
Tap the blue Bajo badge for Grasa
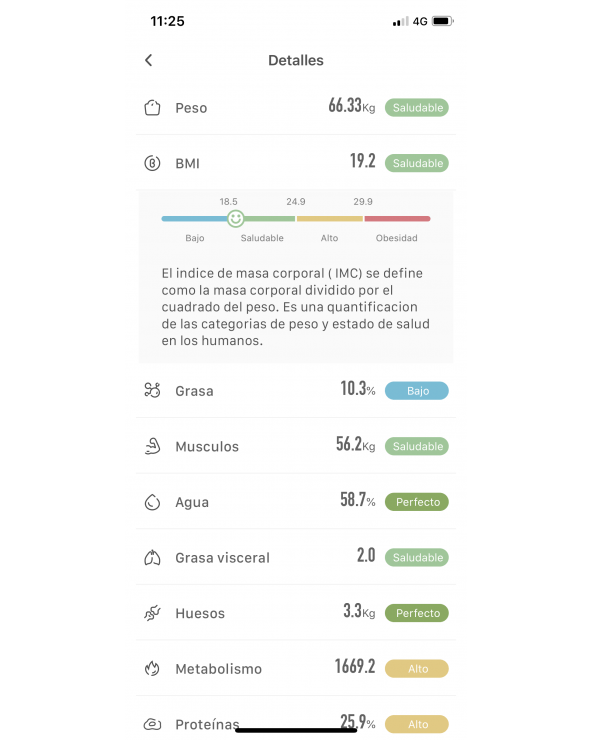pos(417,391)
